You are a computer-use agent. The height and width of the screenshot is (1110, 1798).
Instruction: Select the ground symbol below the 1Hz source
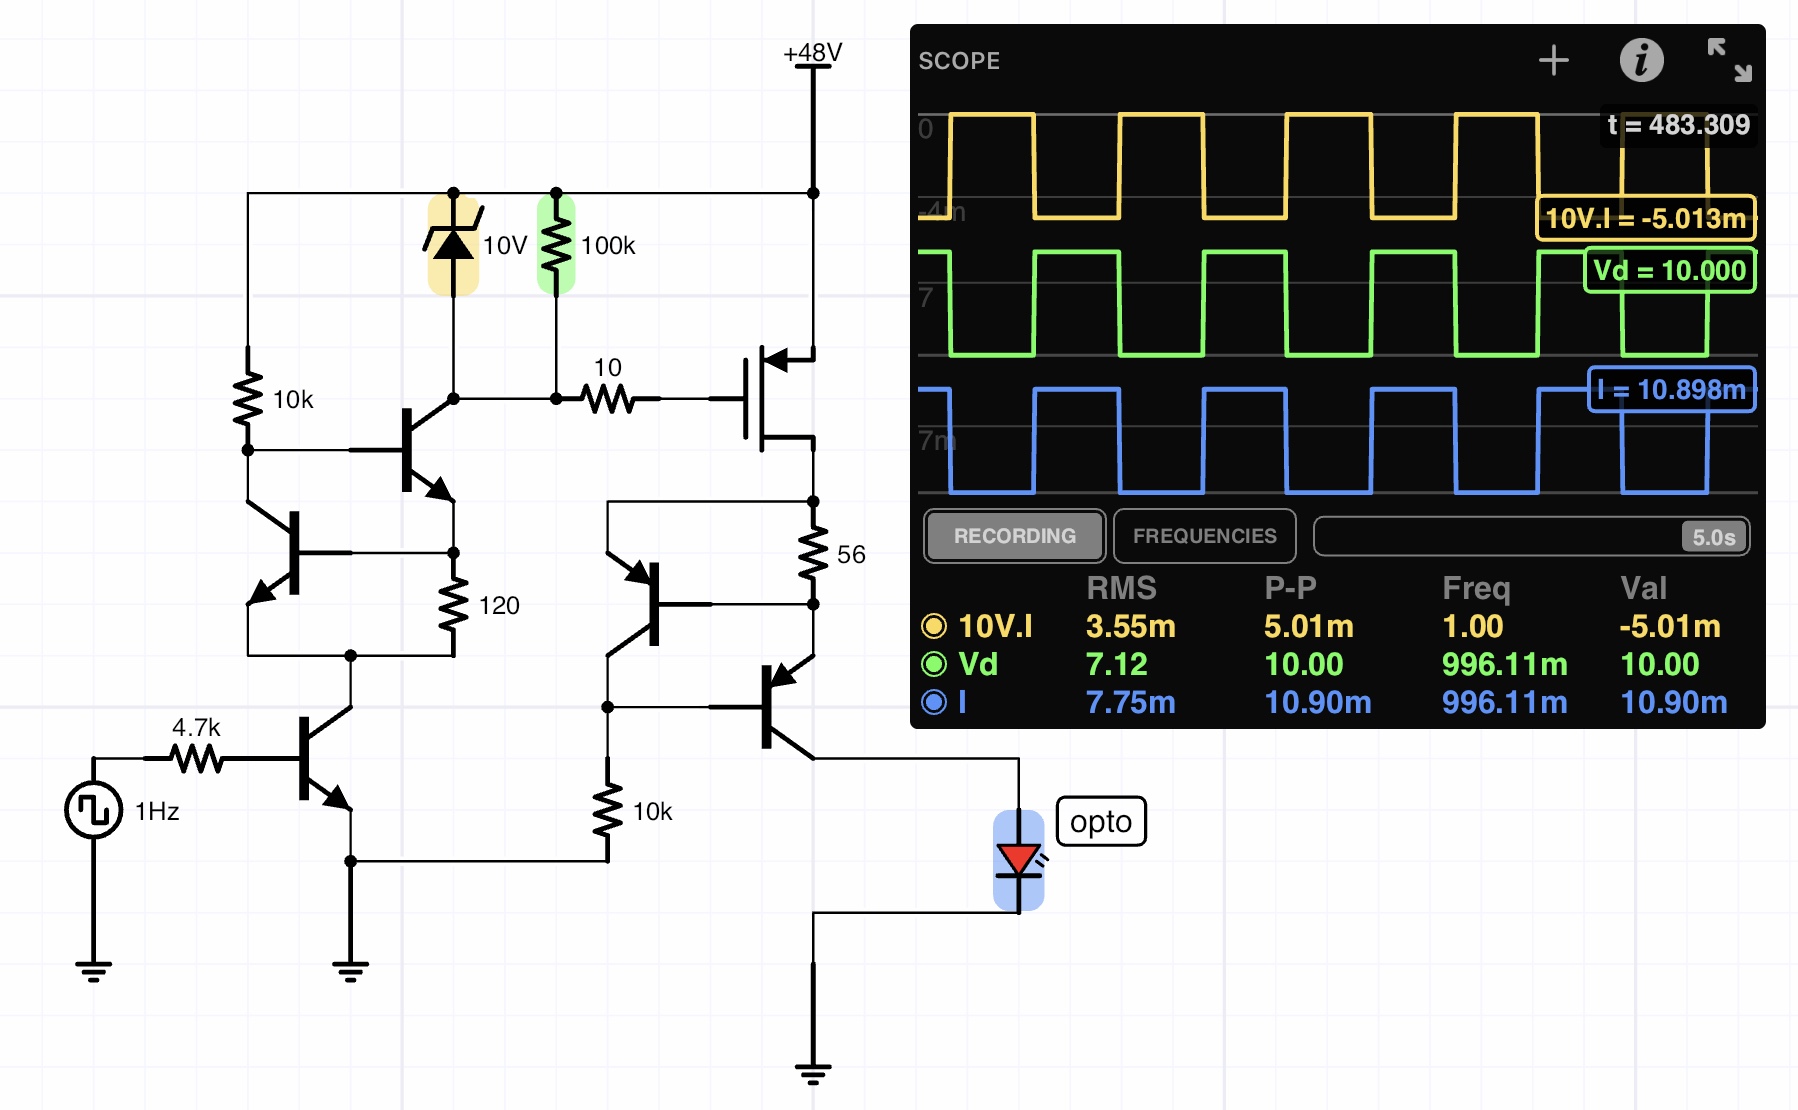[93, 969]
